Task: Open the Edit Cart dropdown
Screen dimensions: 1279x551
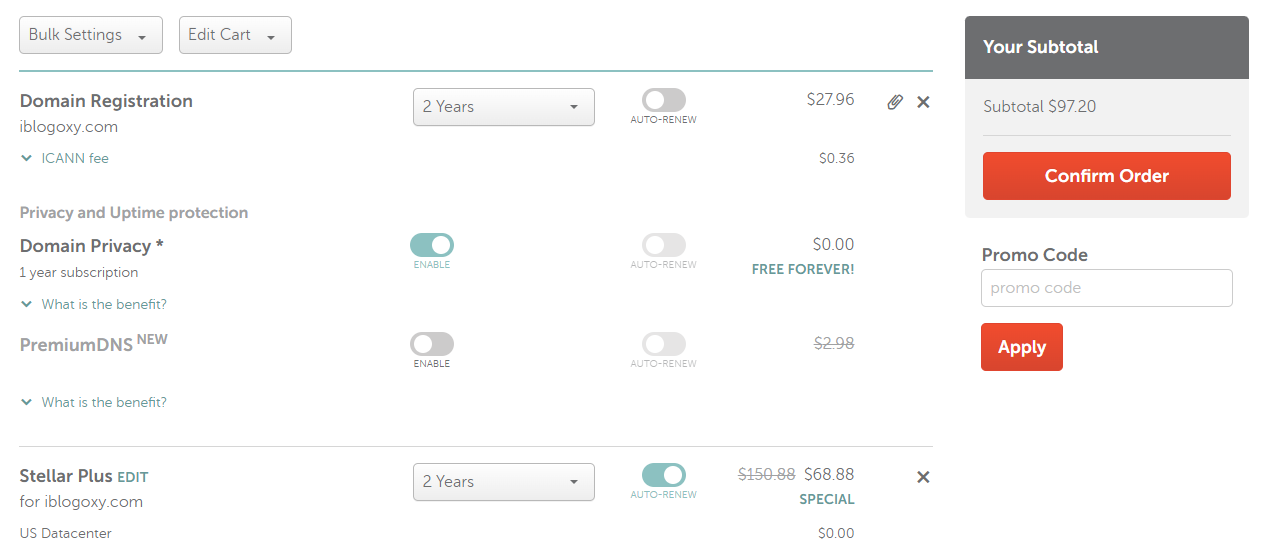Action: coord(235,35)
